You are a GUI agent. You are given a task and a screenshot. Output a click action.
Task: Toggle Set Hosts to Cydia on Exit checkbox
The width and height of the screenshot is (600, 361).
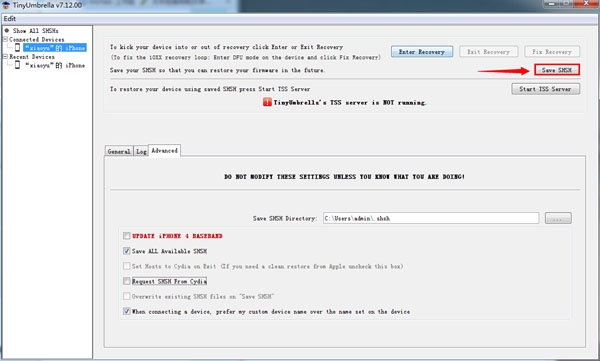(127, 266)
